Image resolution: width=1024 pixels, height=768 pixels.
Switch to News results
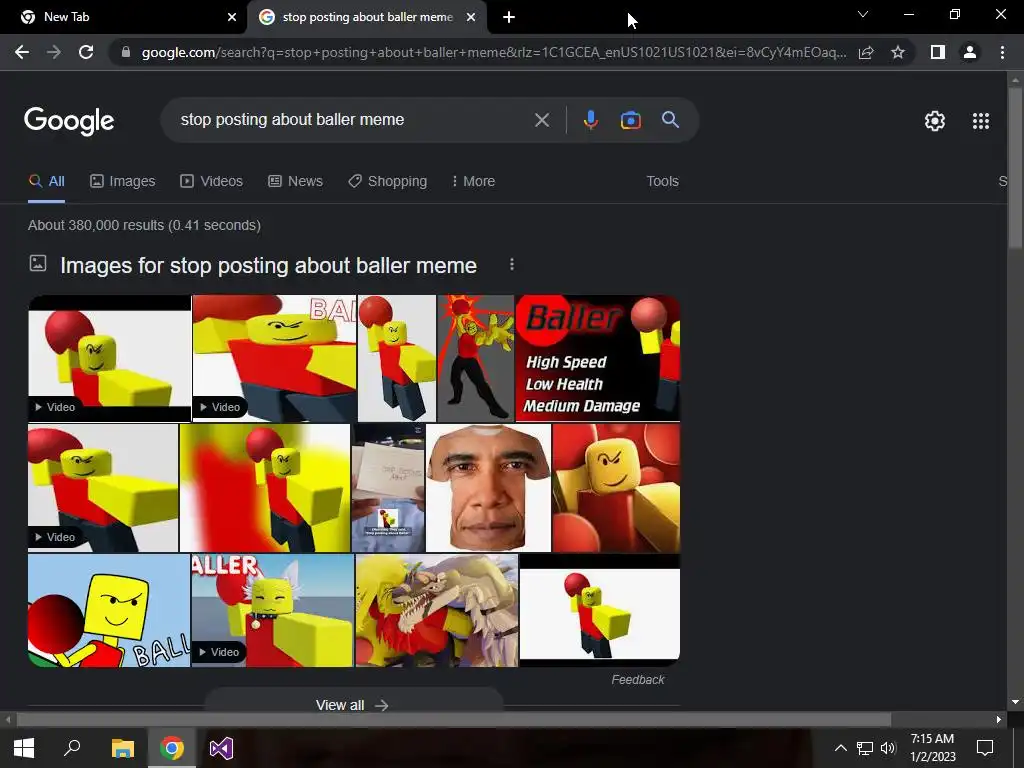tap(295, 182)
